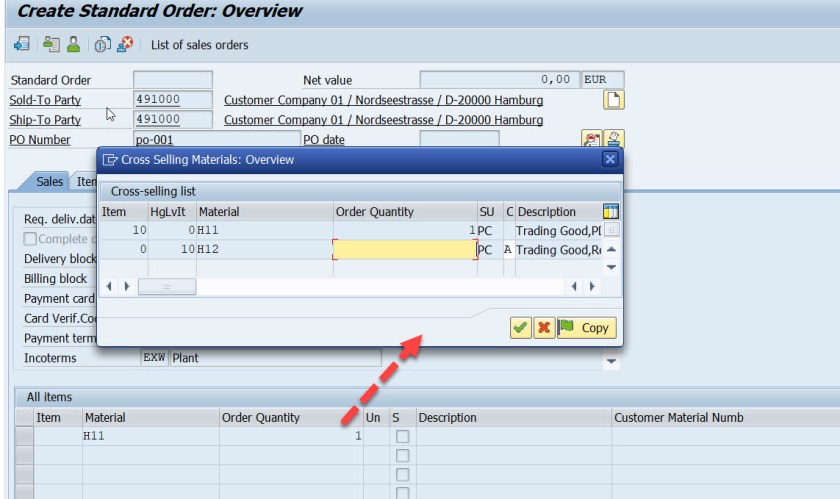Click the PO Number field containing po-001
Viewport: 840px width, 499px height.
(216, 139)
